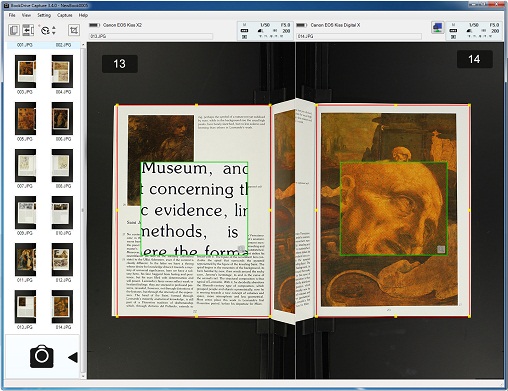Select the crop tool icon
This screenshot has height=391, width=508.
(x=74, y=30)
